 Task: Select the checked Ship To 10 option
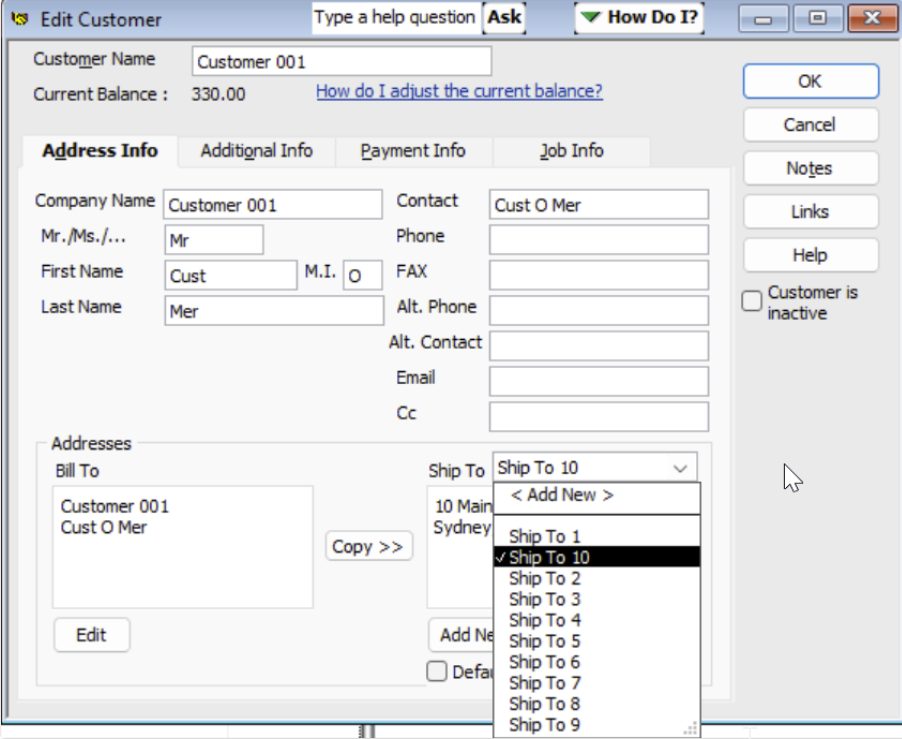pos(597,557)
